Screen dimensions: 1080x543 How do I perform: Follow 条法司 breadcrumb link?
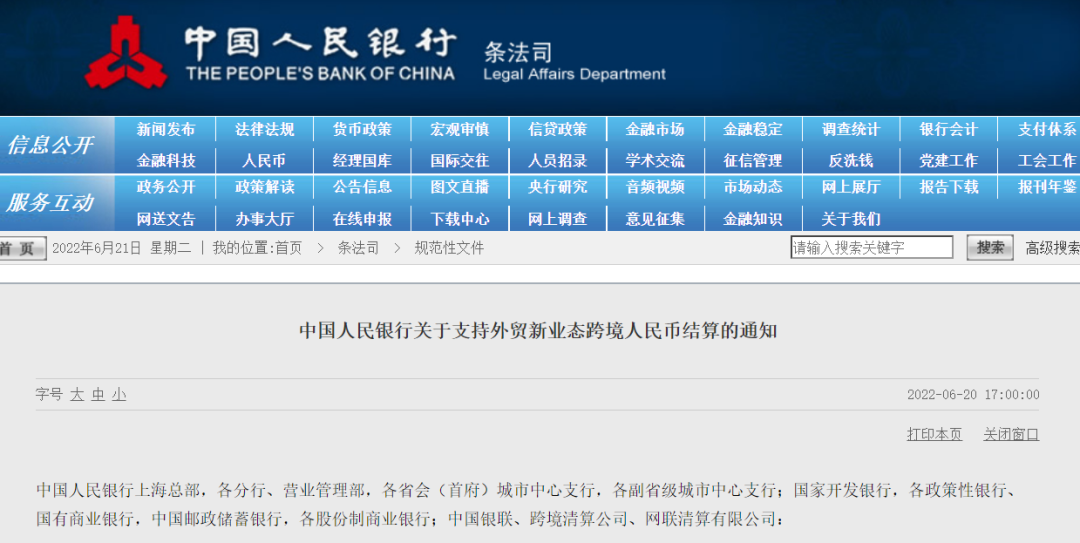tap(358, 248)
